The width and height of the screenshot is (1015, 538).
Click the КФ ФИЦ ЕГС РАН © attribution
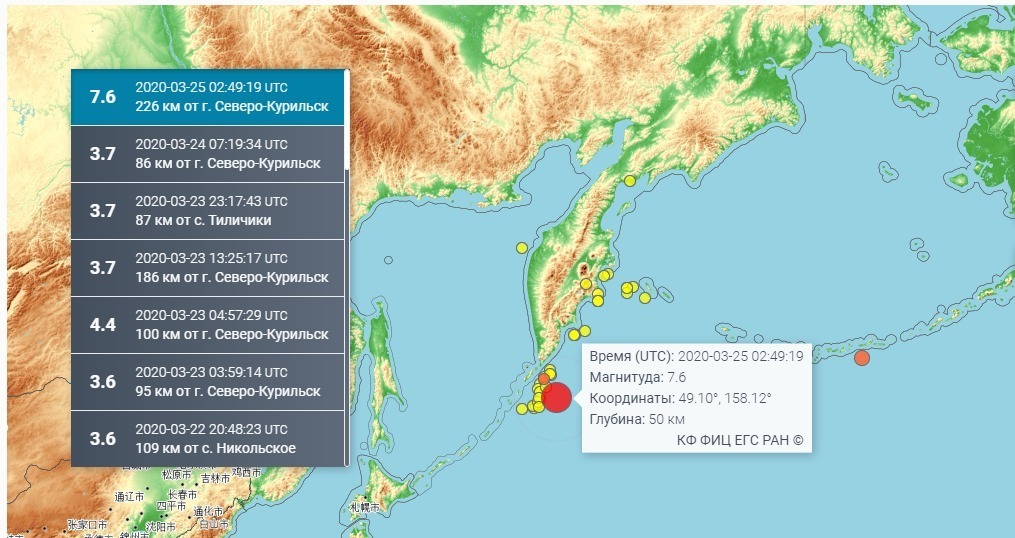tap(739, 439)
